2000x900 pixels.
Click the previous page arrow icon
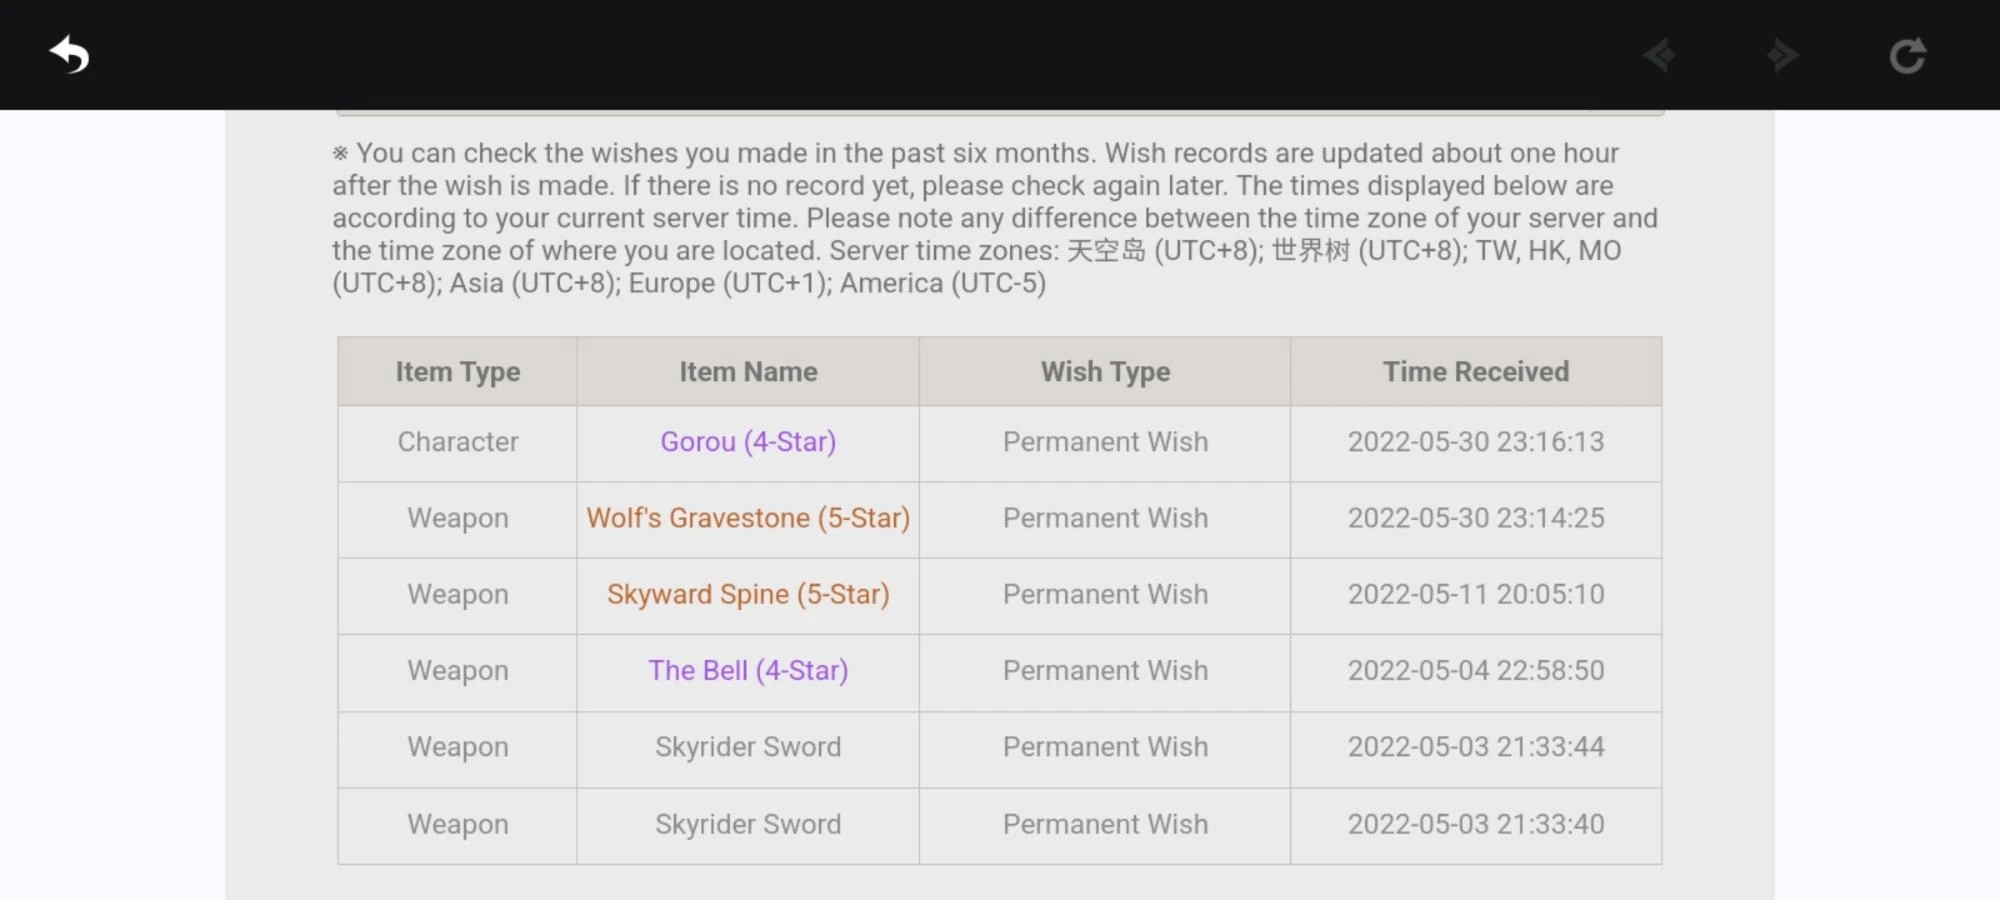[x=1660, y=55]
